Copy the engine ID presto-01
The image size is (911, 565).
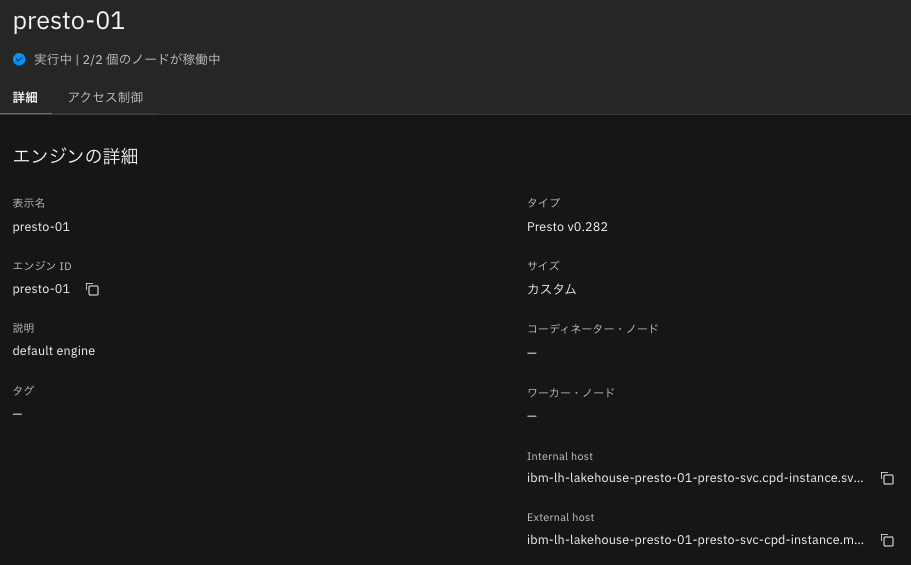coord(92,289)
